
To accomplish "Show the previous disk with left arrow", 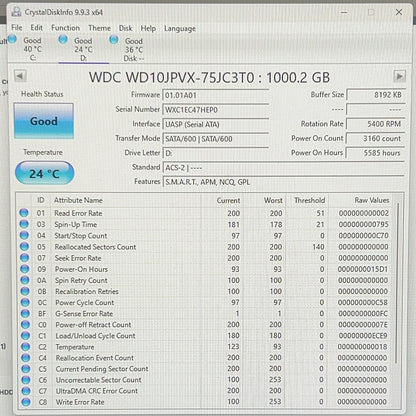I will point(20,76).
